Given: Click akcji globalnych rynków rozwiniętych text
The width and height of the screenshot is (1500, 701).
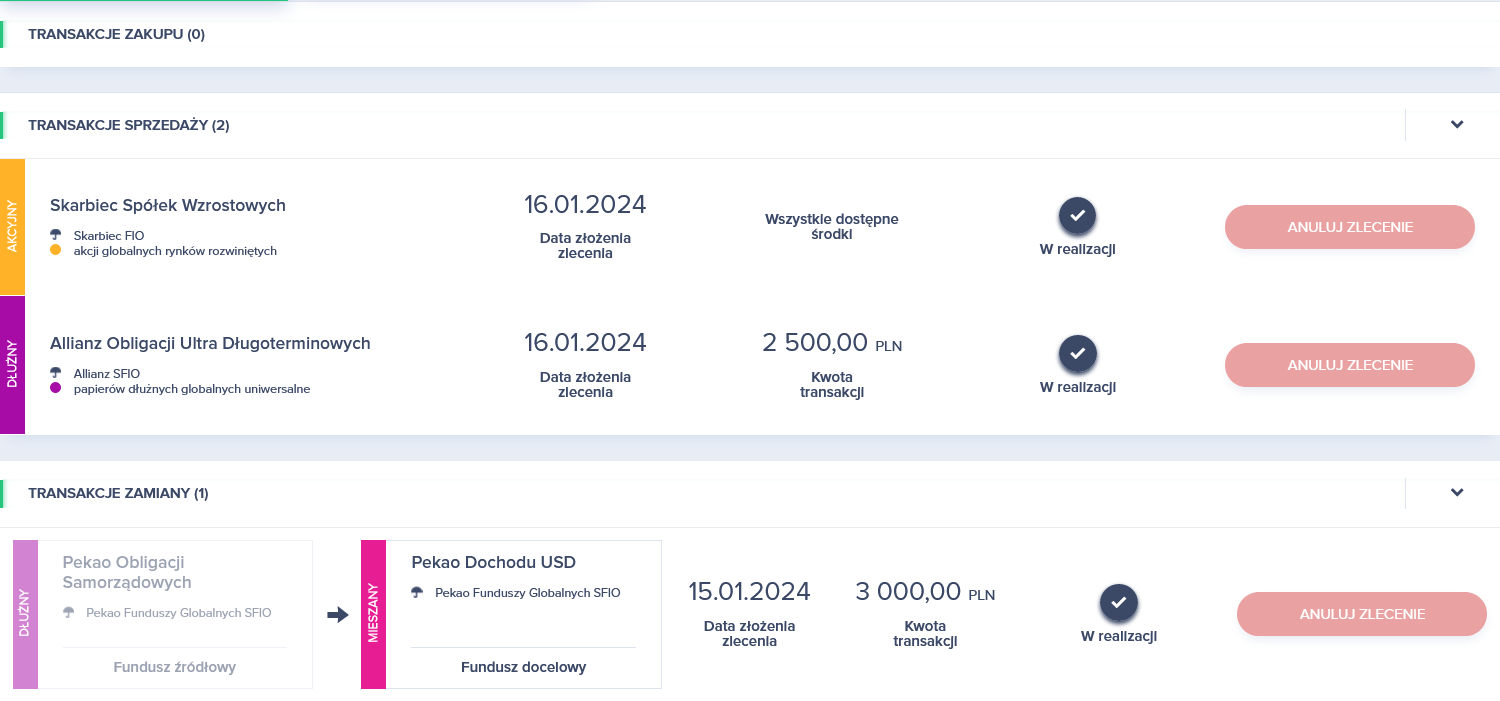Looking at the screenshot, I should point(175,251).
